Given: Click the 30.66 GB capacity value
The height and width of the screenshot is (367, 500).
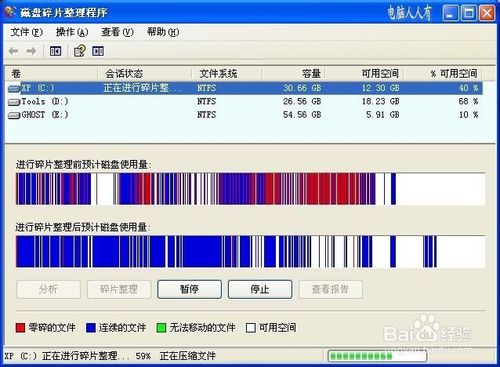Looking at the screenshot, I should pos(302,88).
